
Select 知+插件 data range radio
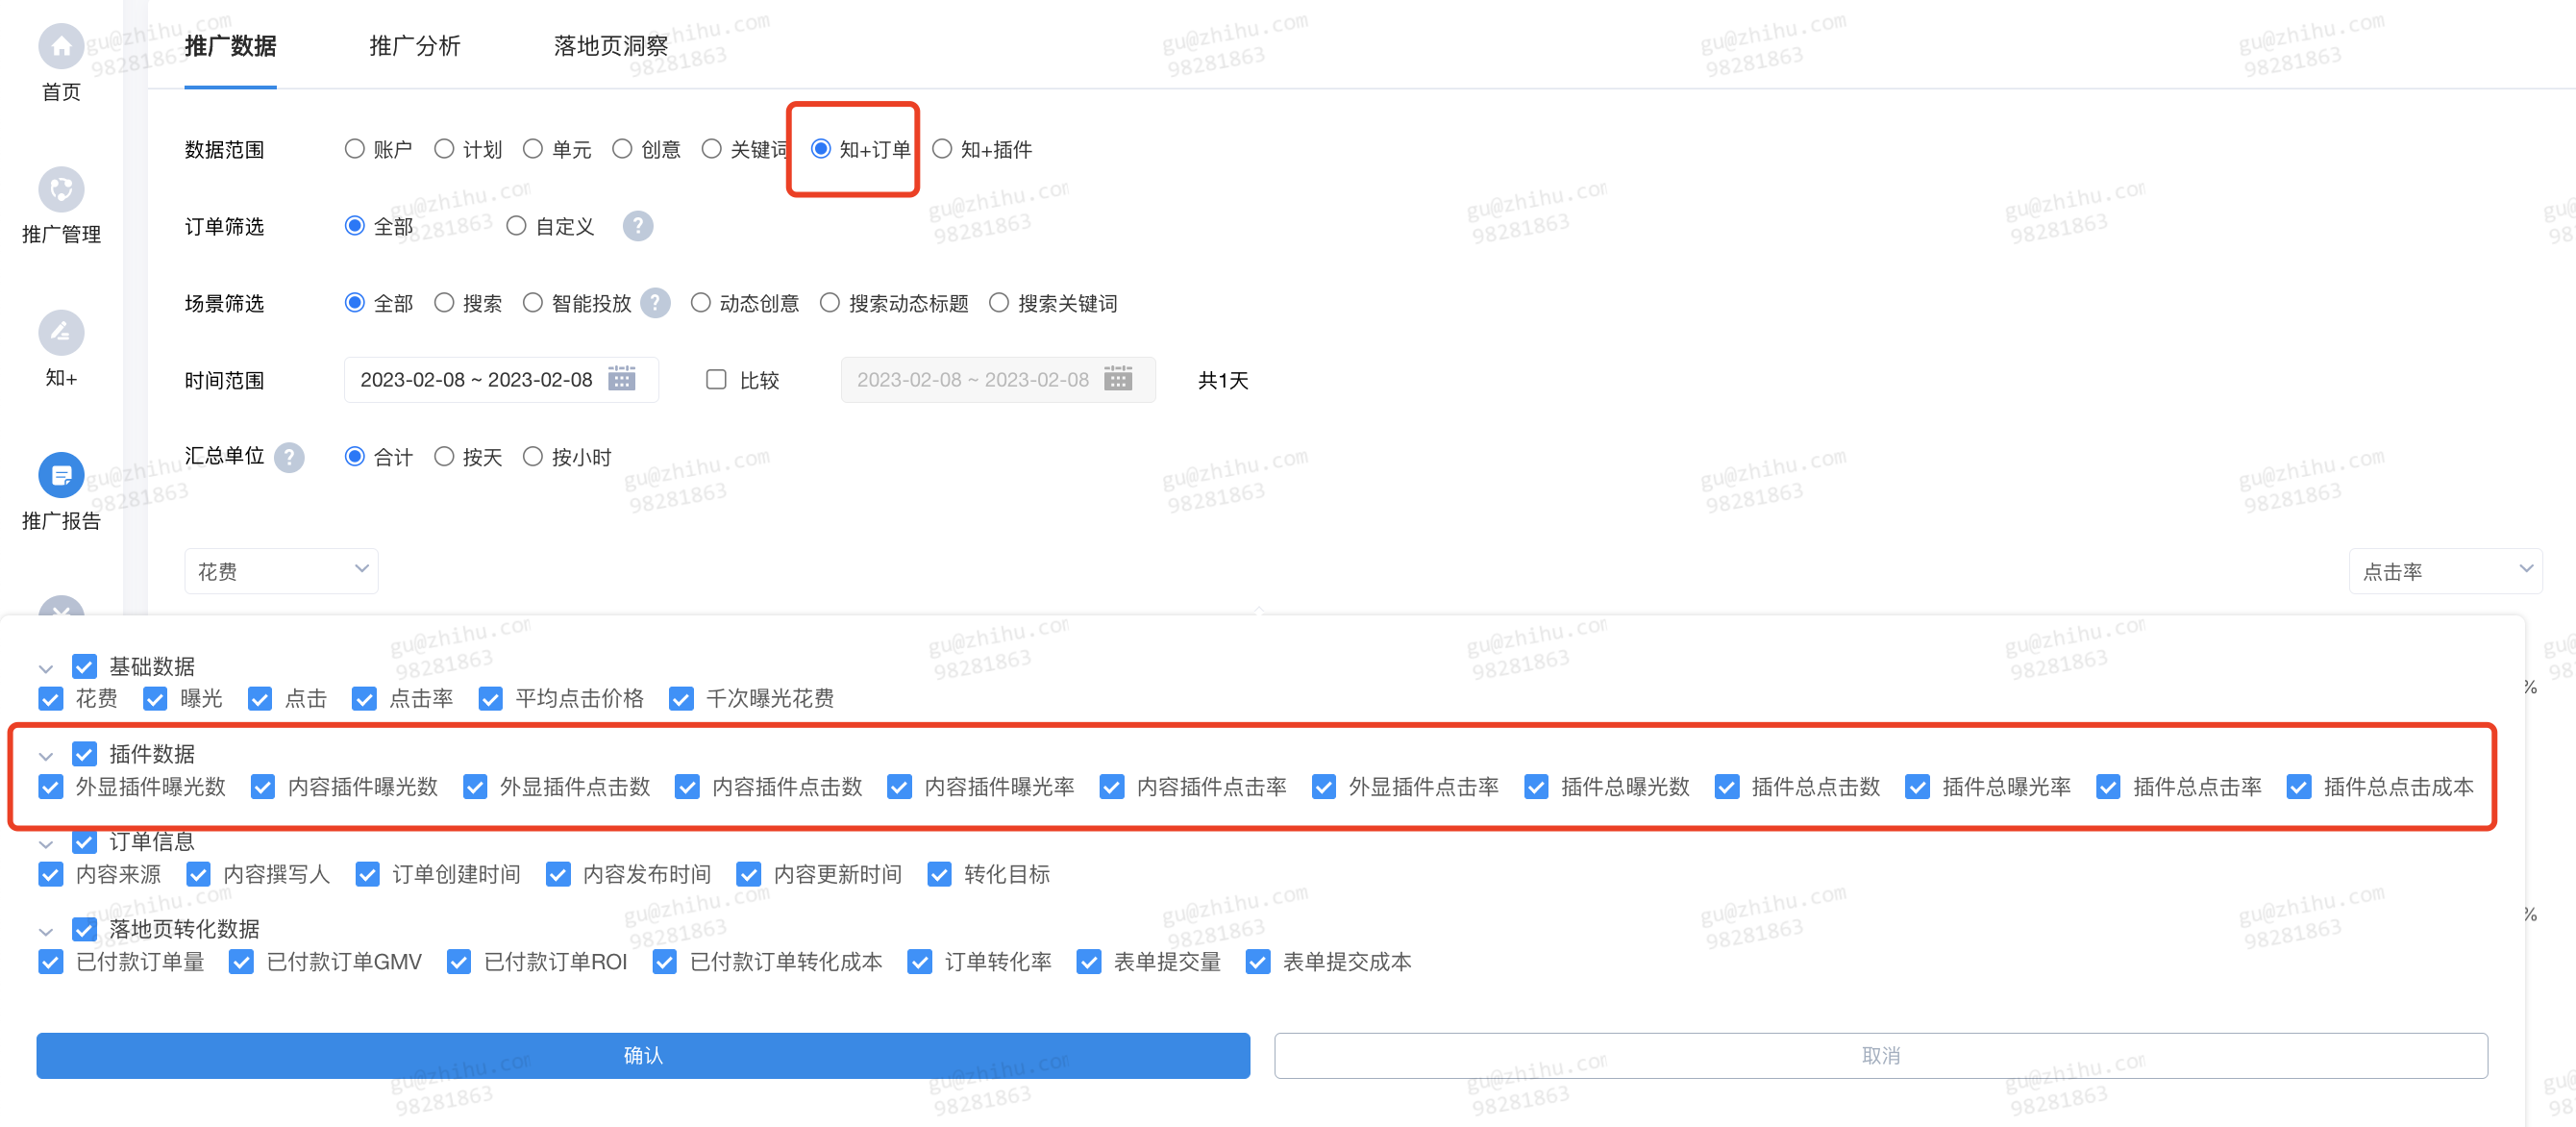pos(942,149)
